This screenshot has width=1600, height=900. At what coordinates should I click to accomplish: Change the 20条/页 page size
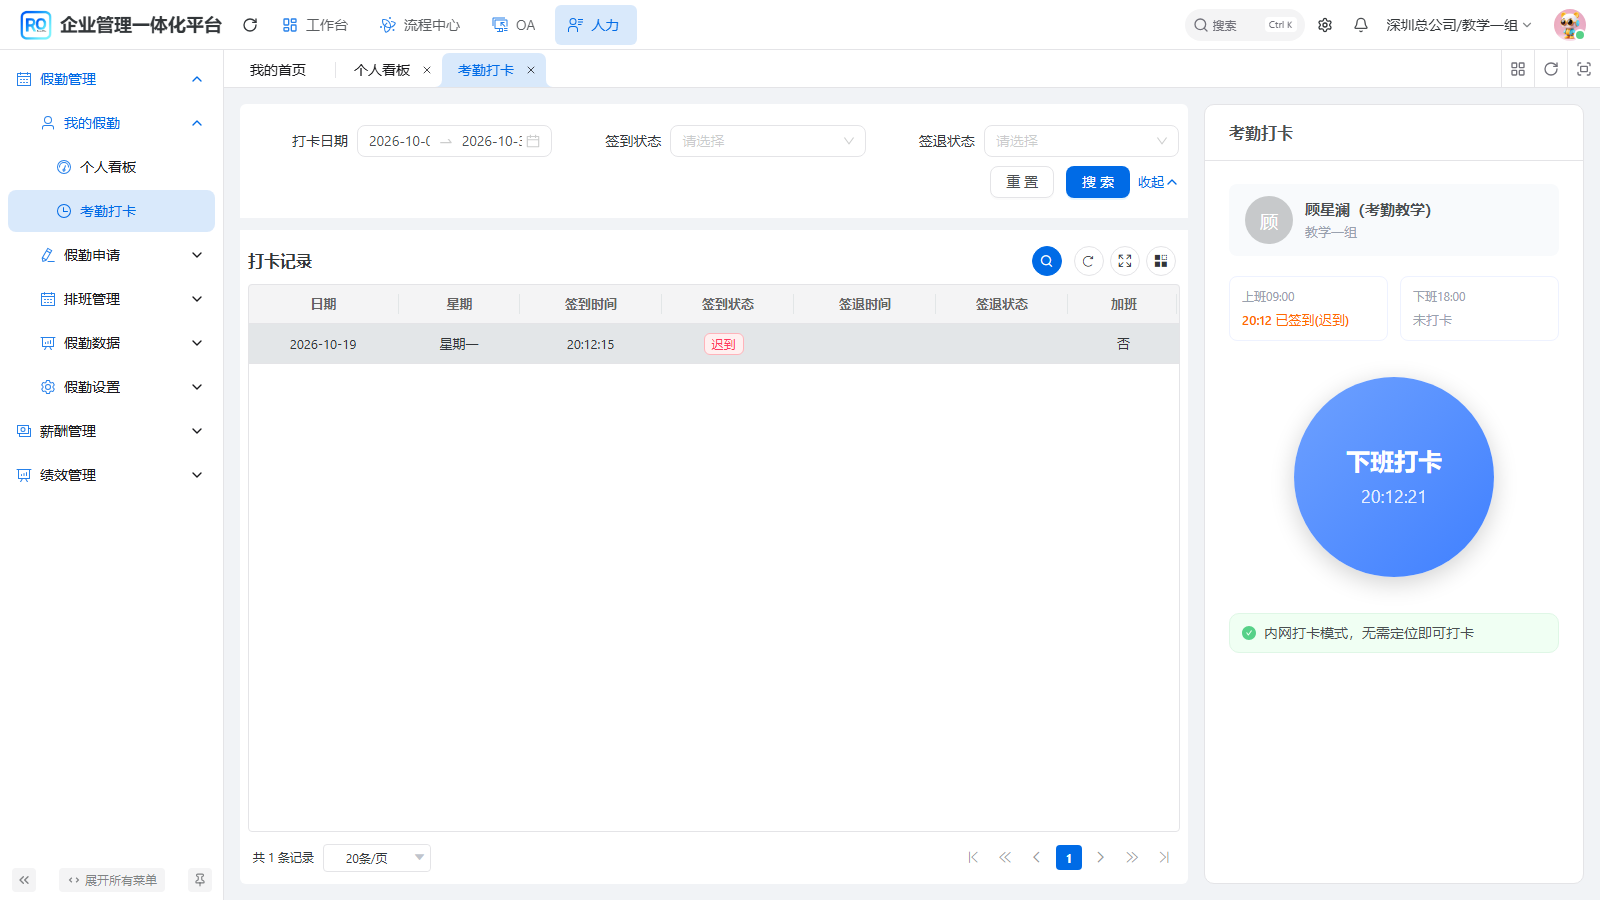(377, 858)
